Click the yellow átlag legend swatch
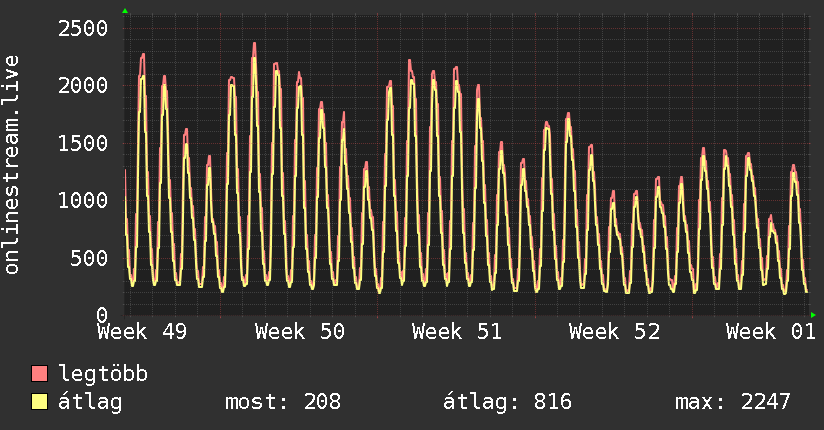Viewport: 824px width, 430px height. 39,402
